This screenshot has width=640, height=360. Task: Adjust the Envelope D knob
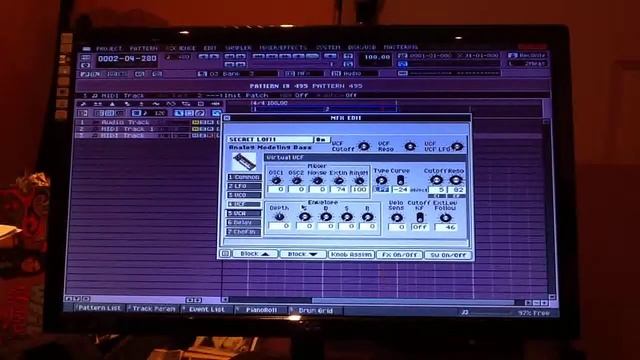(326, 217)
